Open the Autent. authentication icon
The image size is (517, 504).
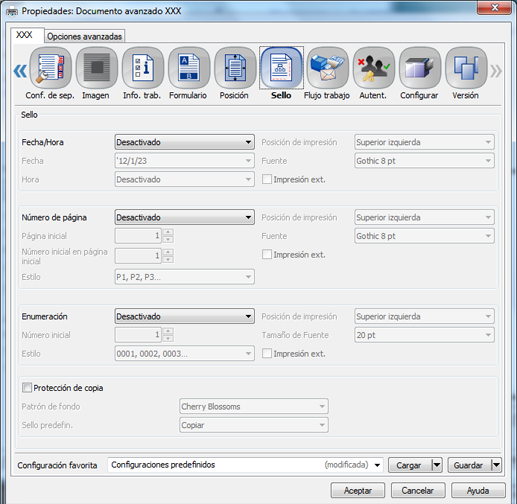pos(374,68)
